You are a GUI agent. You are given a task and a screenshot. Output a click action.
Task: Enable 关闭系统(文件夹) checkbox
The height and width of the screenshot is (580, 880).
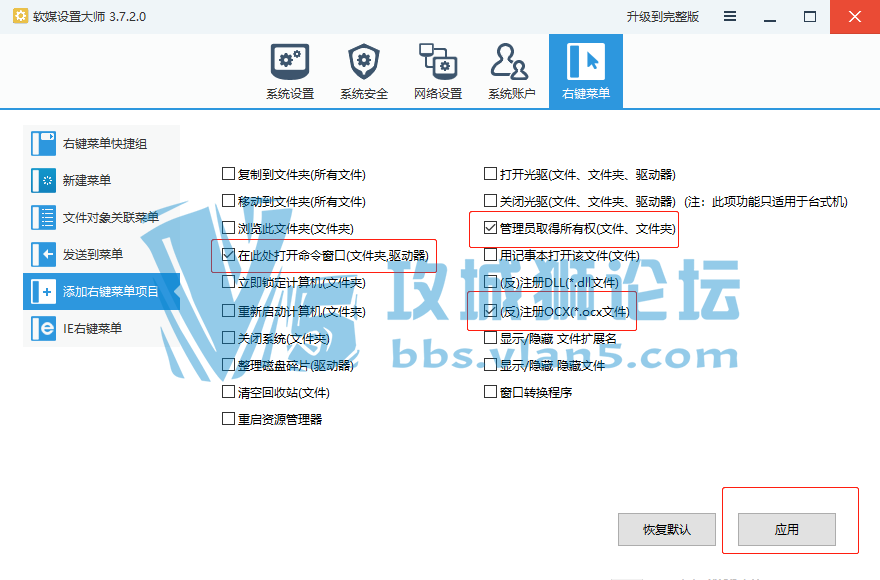pyautogui.click(x=228, y=337)
